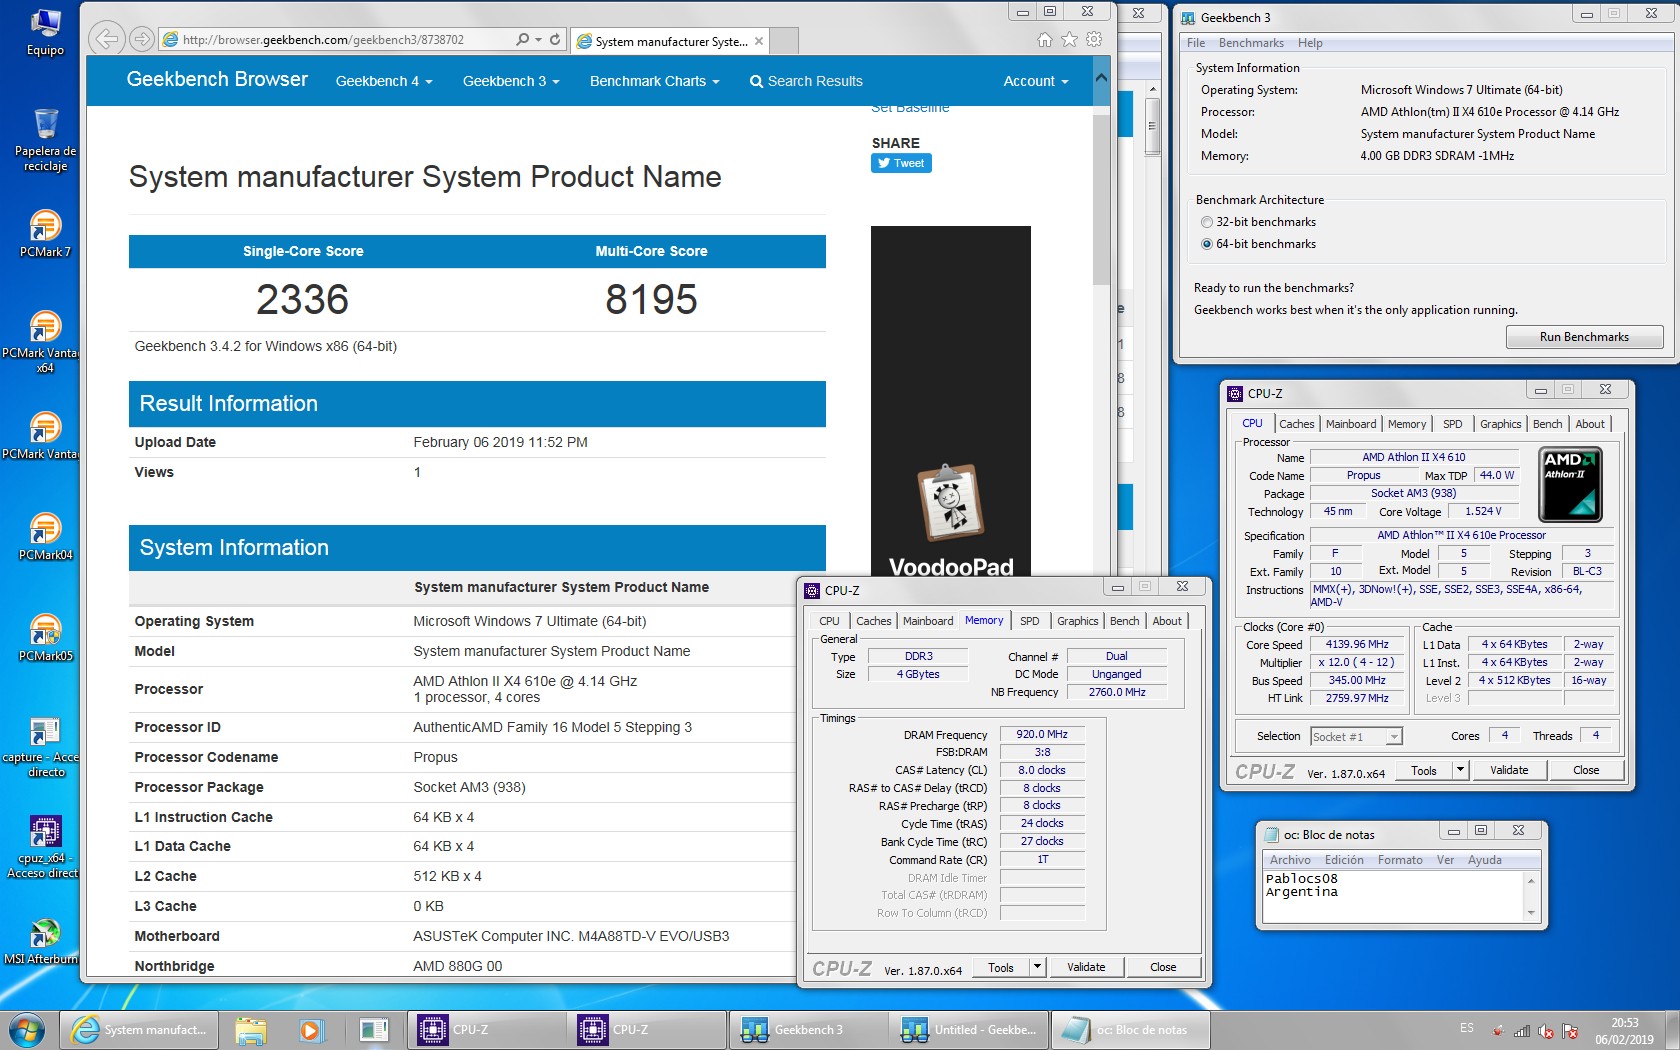1680x1050 pixels.
Task: Launch PCMark04 desktop shortcut
Action: click(45, 537)
